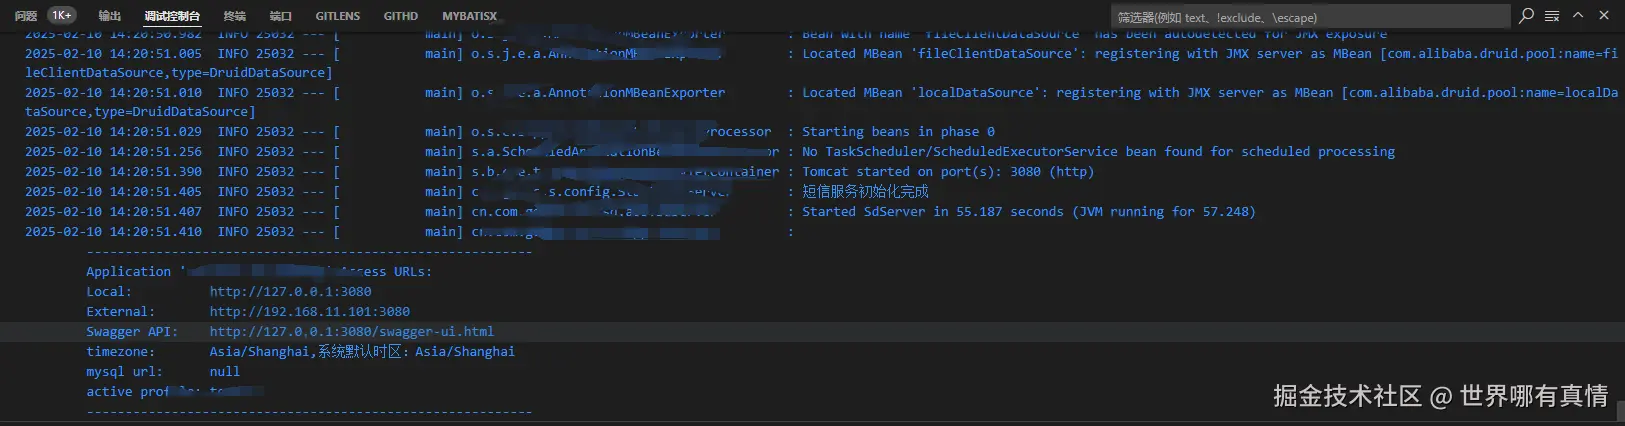The image size is (1625, 426).
Task: Open the GITHD panel tab
Action: click(401, 16)
